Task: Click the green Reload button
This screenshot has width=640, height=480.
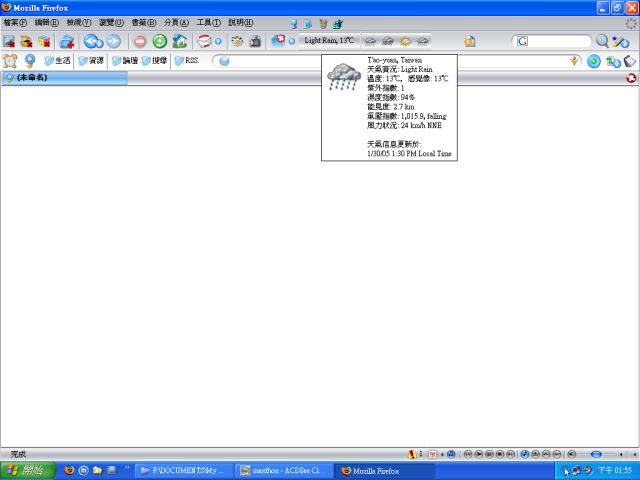Action: coord(160,41)
